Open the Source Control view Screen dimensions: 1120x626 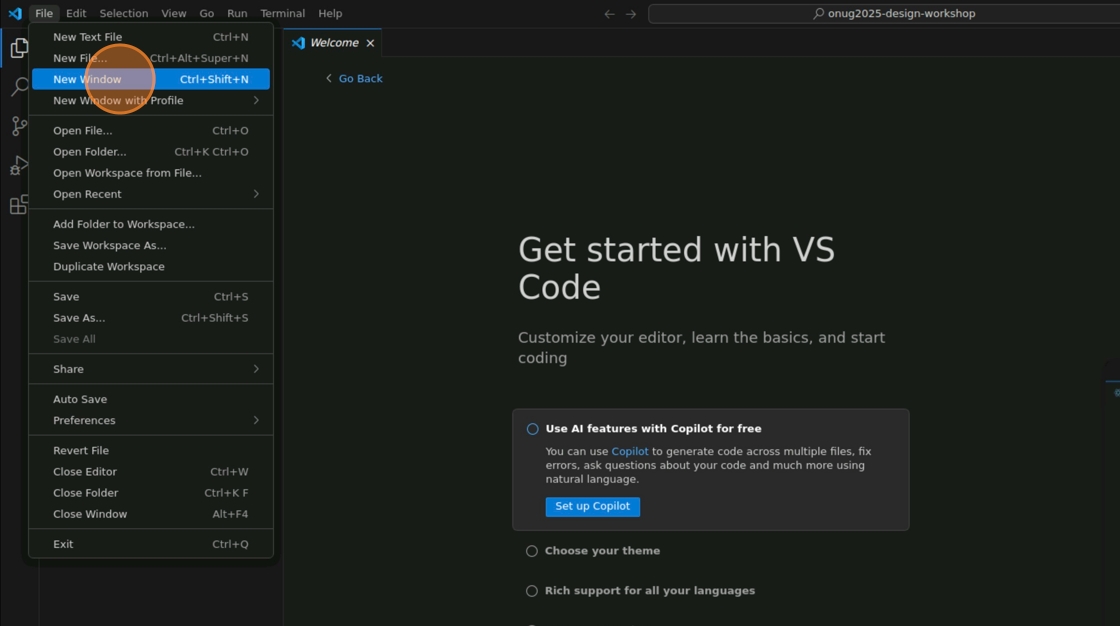[19, 126]
